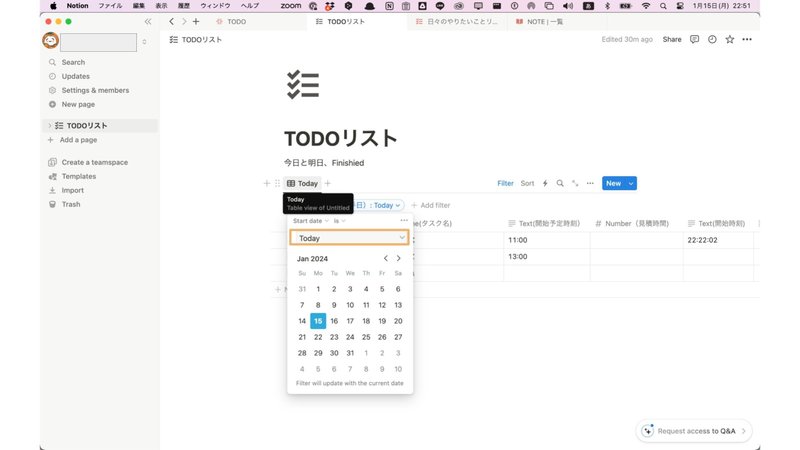Viewport: 800px width, 450px height.
Task: Open the Notion menu in menu bar
Action: pos(78,6)
